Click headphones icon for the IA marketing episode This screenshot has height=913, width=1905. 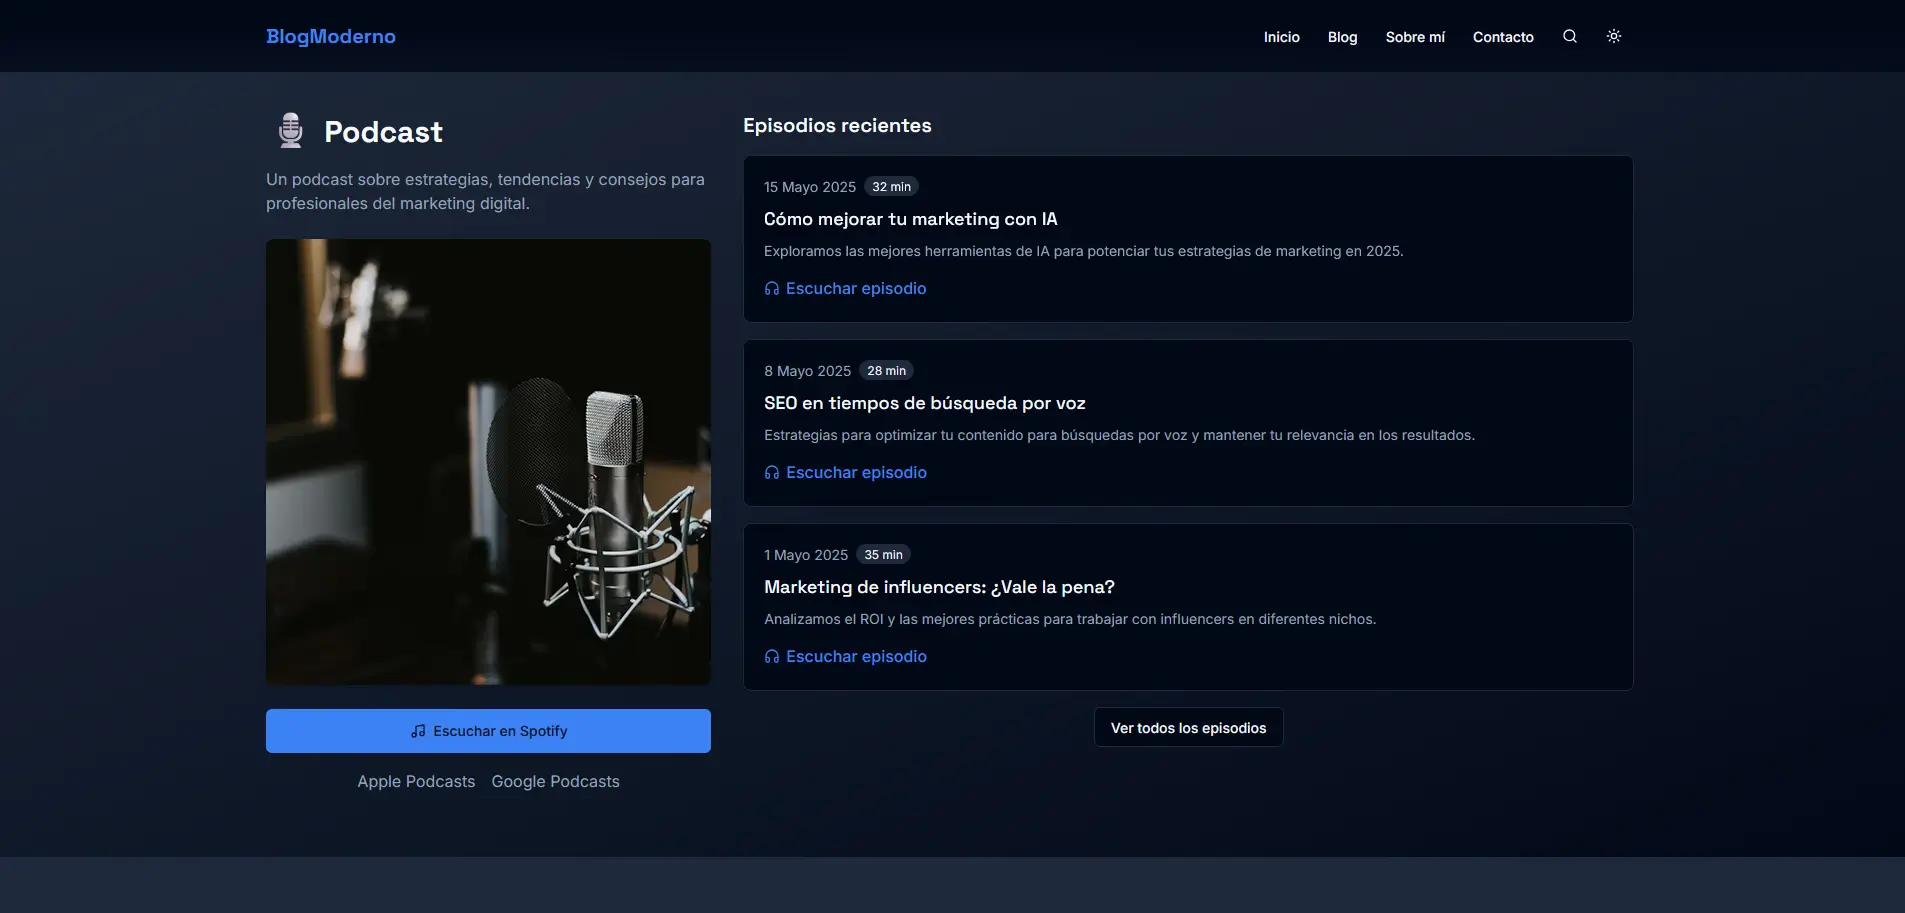[772, 289]
